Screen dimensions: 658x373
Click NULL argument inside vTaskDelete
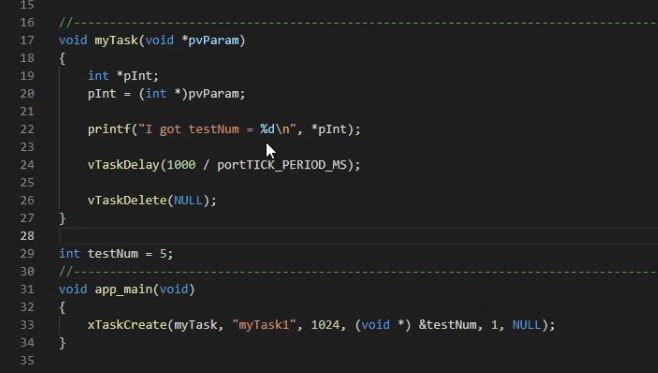pyautogui.click(x=188, y=201)
